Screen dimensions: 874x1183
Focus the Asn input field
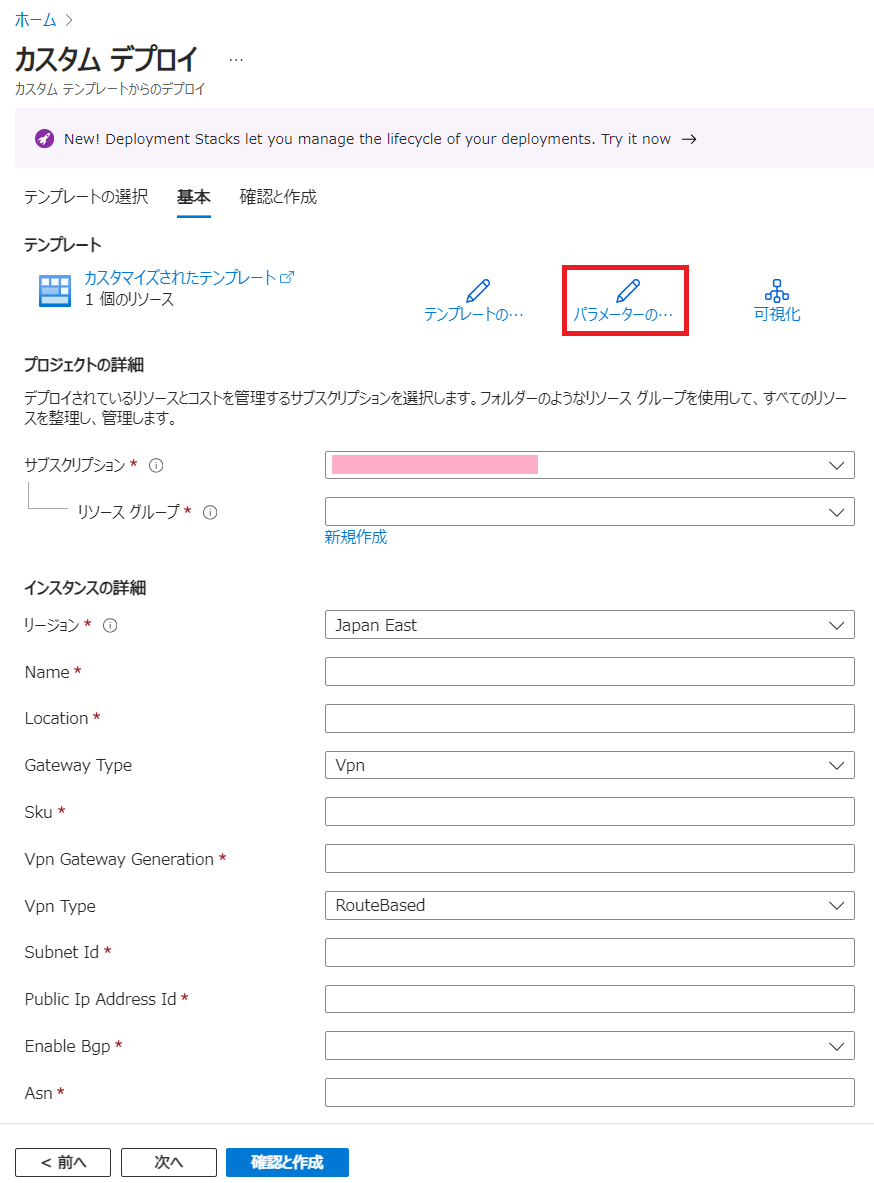(589, 1092)
